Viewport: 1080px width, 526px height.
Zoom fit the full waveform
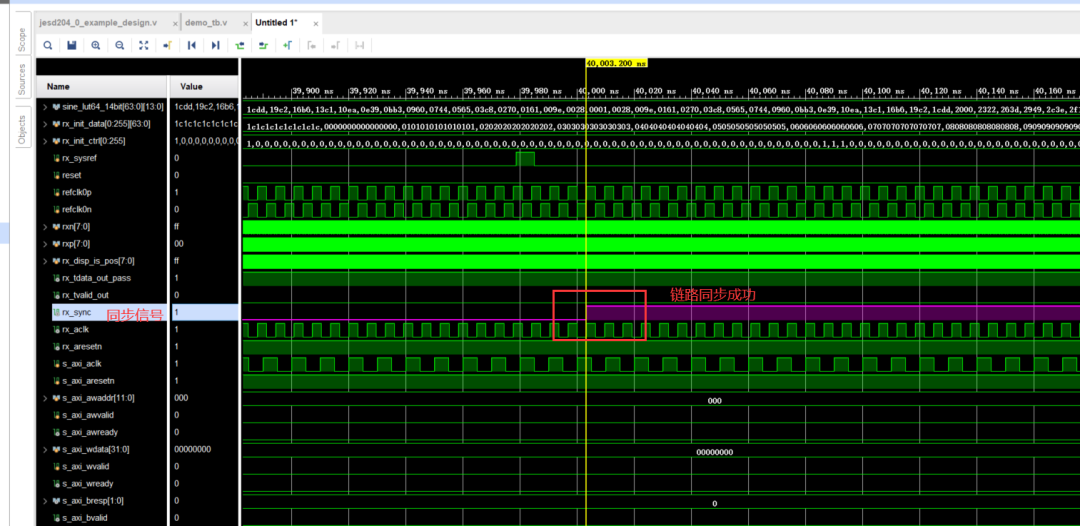pyautogui.click(x=144, y=45)
